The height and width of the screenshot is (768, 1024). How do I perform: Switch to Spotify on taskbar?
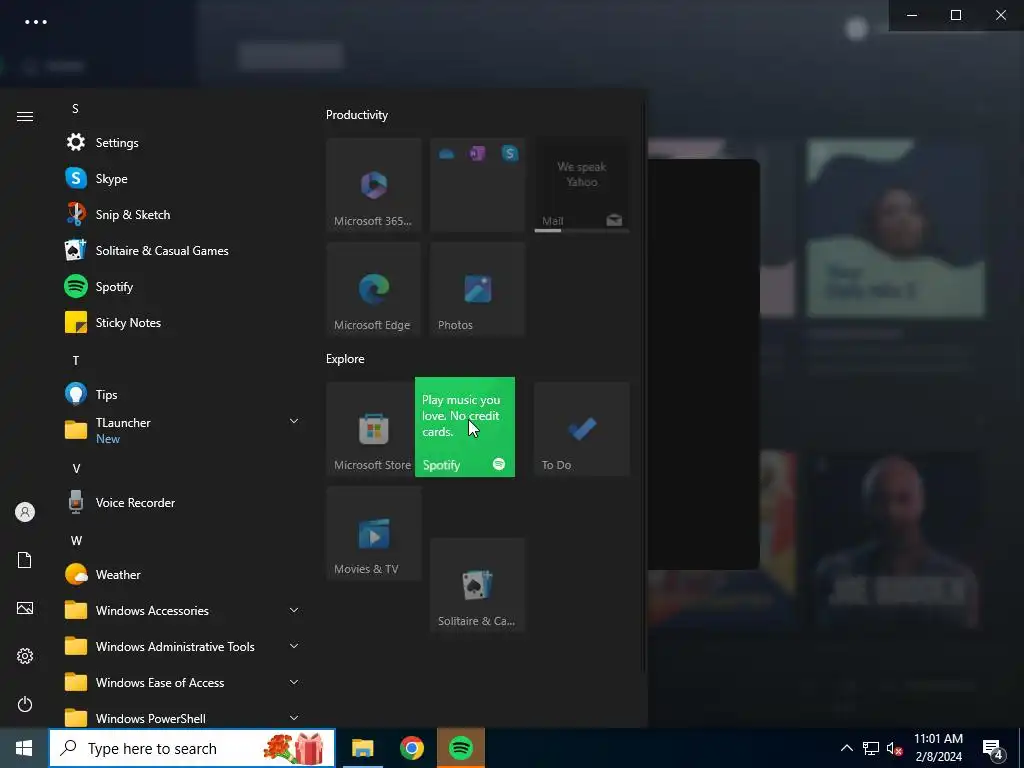(461, 748)
